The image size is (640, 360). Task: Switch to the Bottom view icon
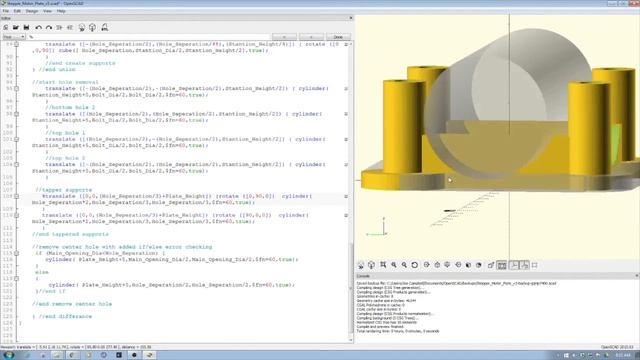447,265
